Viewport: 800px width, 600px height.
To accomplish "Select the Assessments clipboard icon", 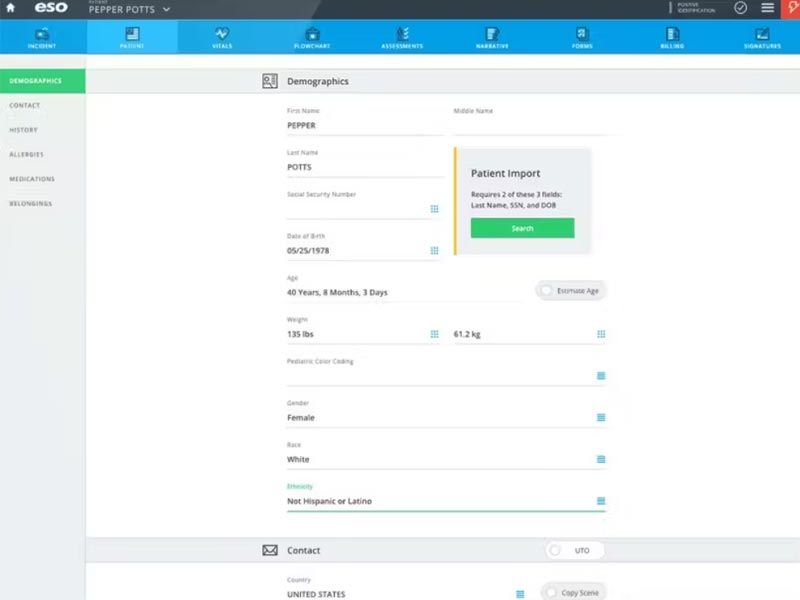I will (x=402, y=34).
